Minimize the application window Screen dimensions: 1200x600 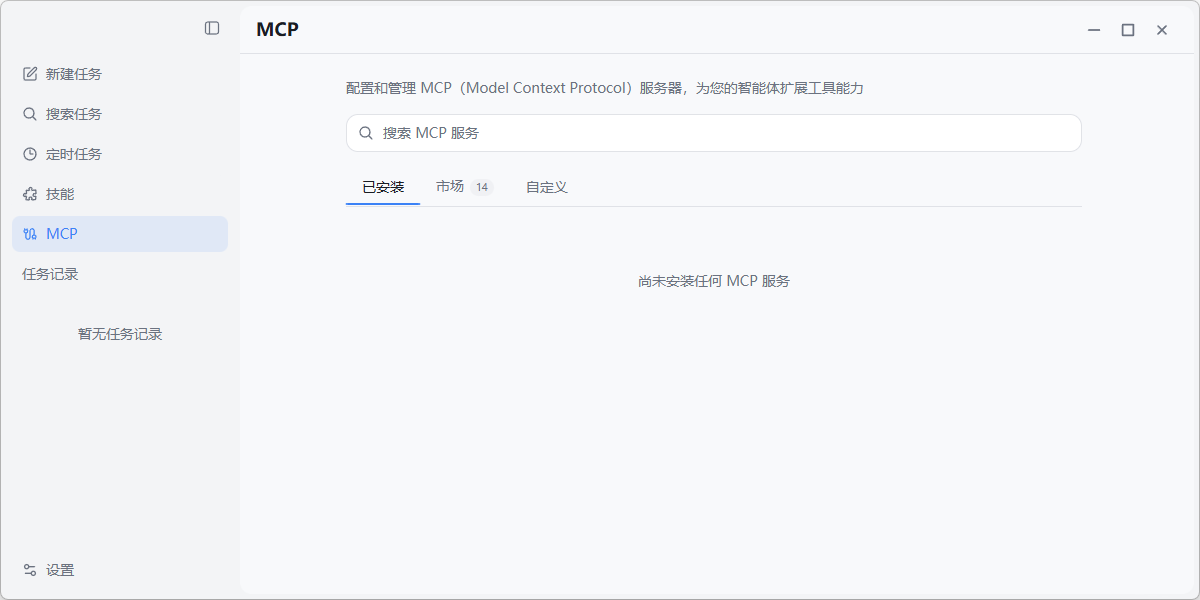(x=1094, y=30)
